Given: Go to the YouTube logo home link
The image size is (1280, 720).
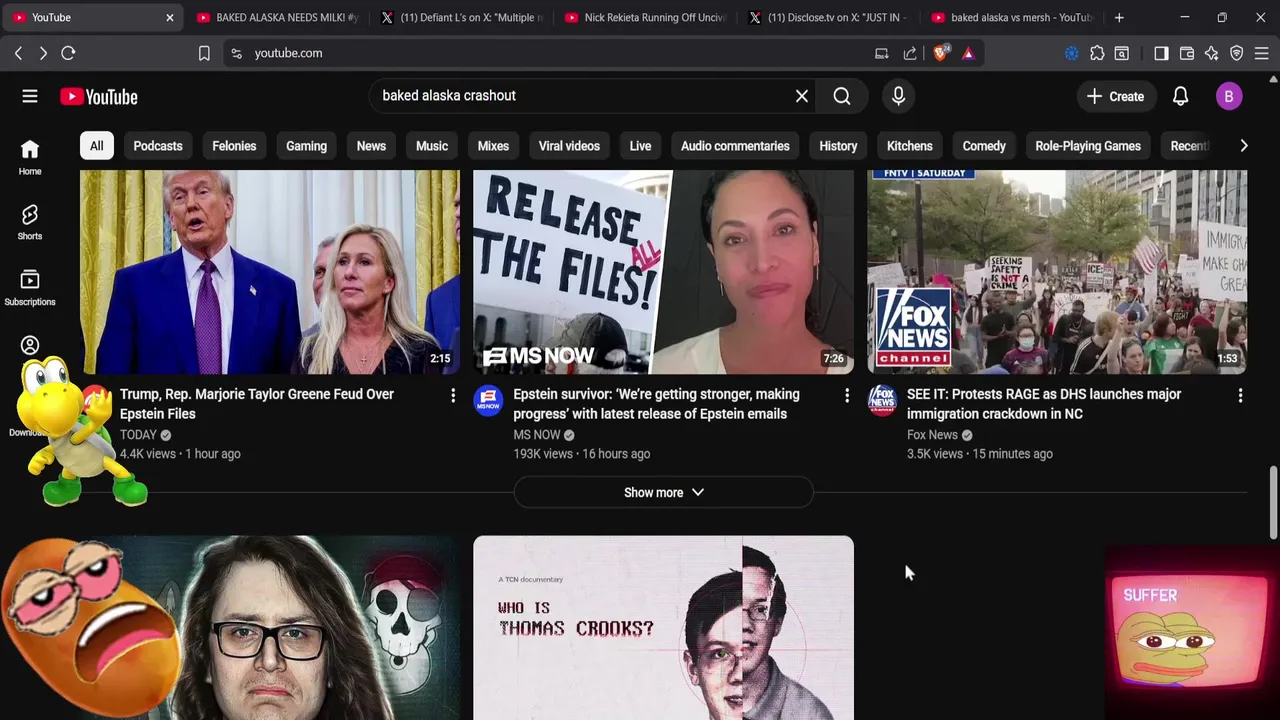Looking at the screenshot, I should 98,97.
